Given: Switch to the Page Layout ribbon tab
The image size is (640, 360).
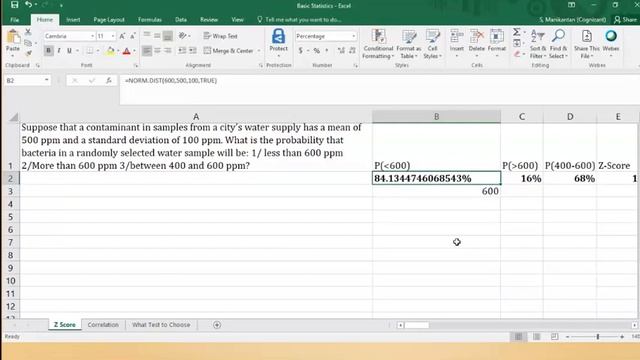Looking at the screenshot, I should coord(109,20).
